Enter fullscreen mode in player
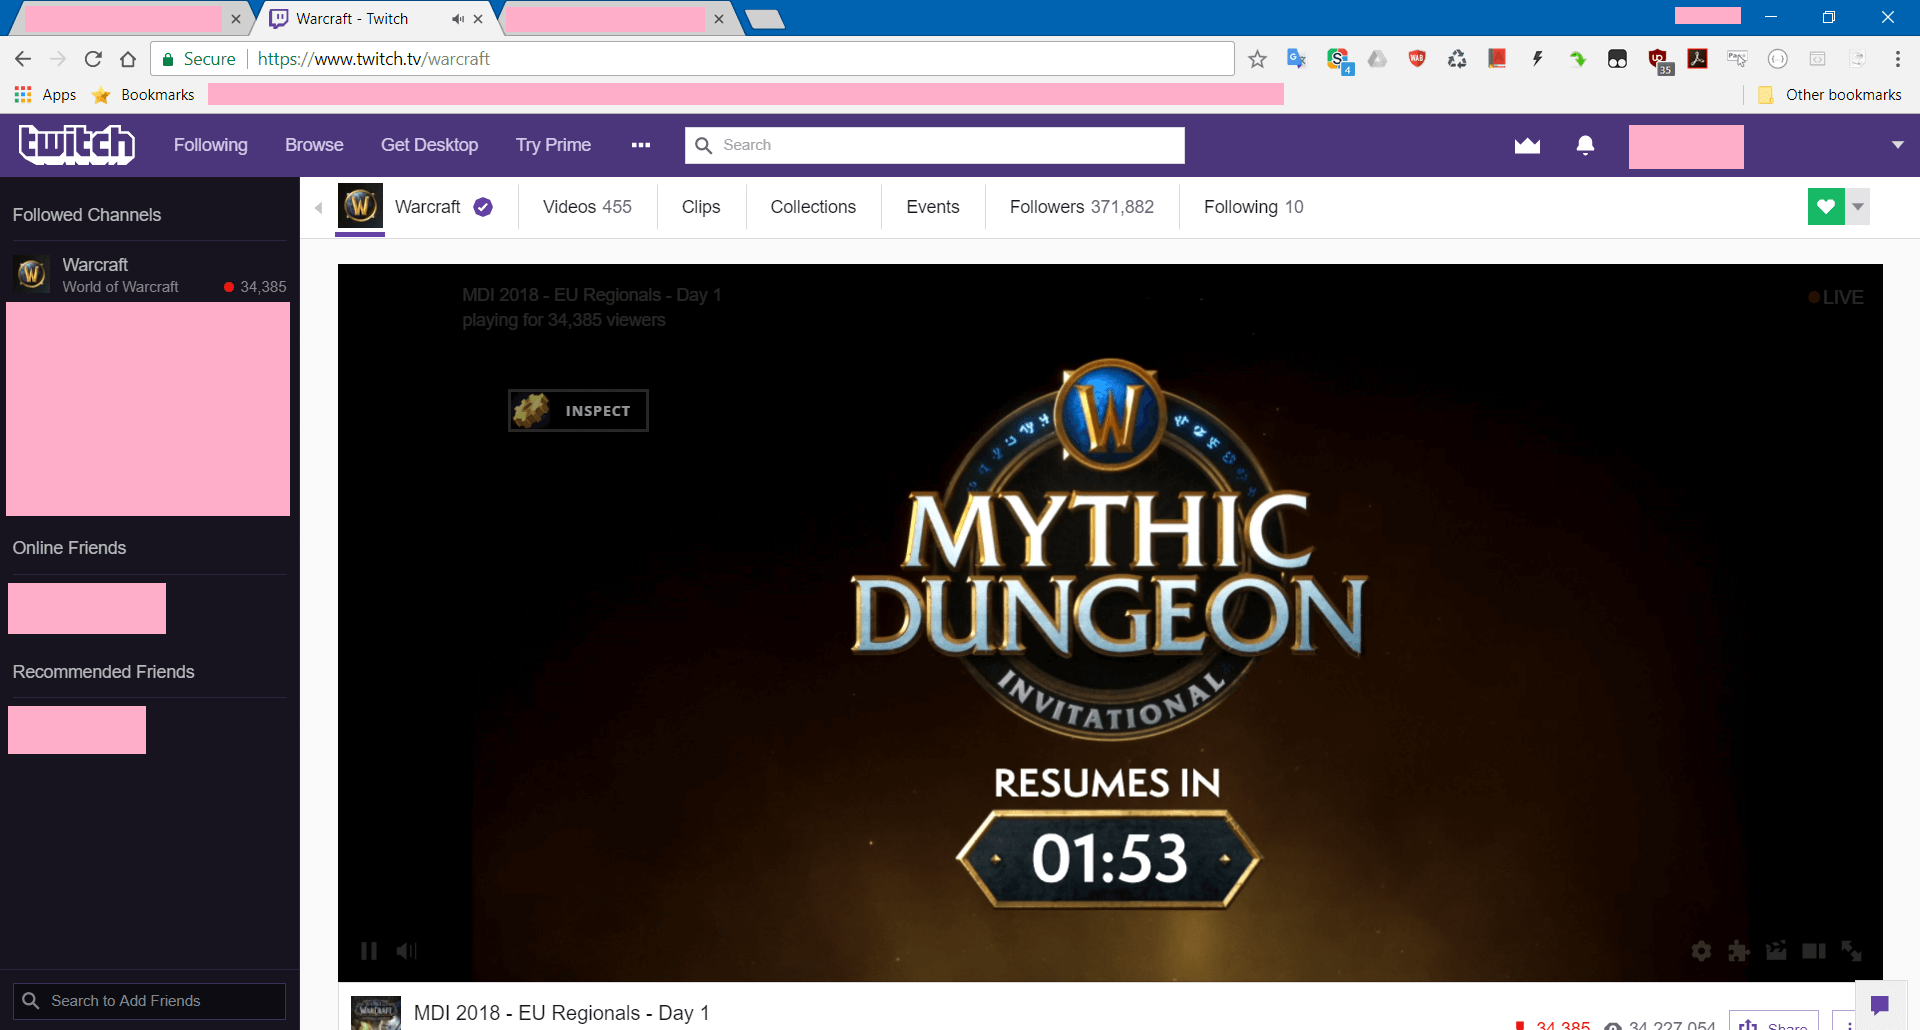 click(1851, 951)
